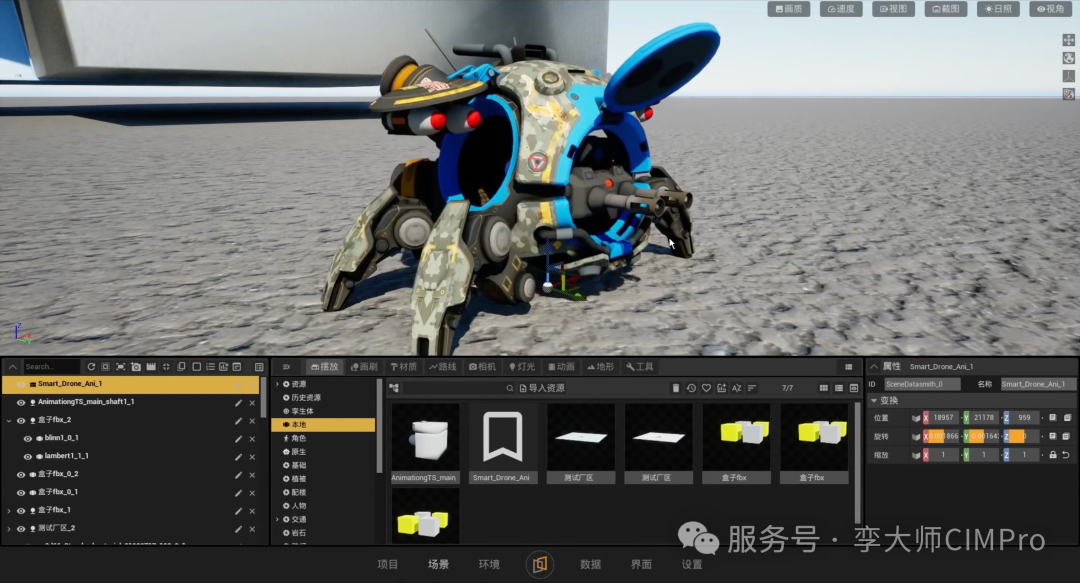Expand the 测试厂区_2 tree node
Viewport: 1080px width, 583px height.
(x=9, y=529)
